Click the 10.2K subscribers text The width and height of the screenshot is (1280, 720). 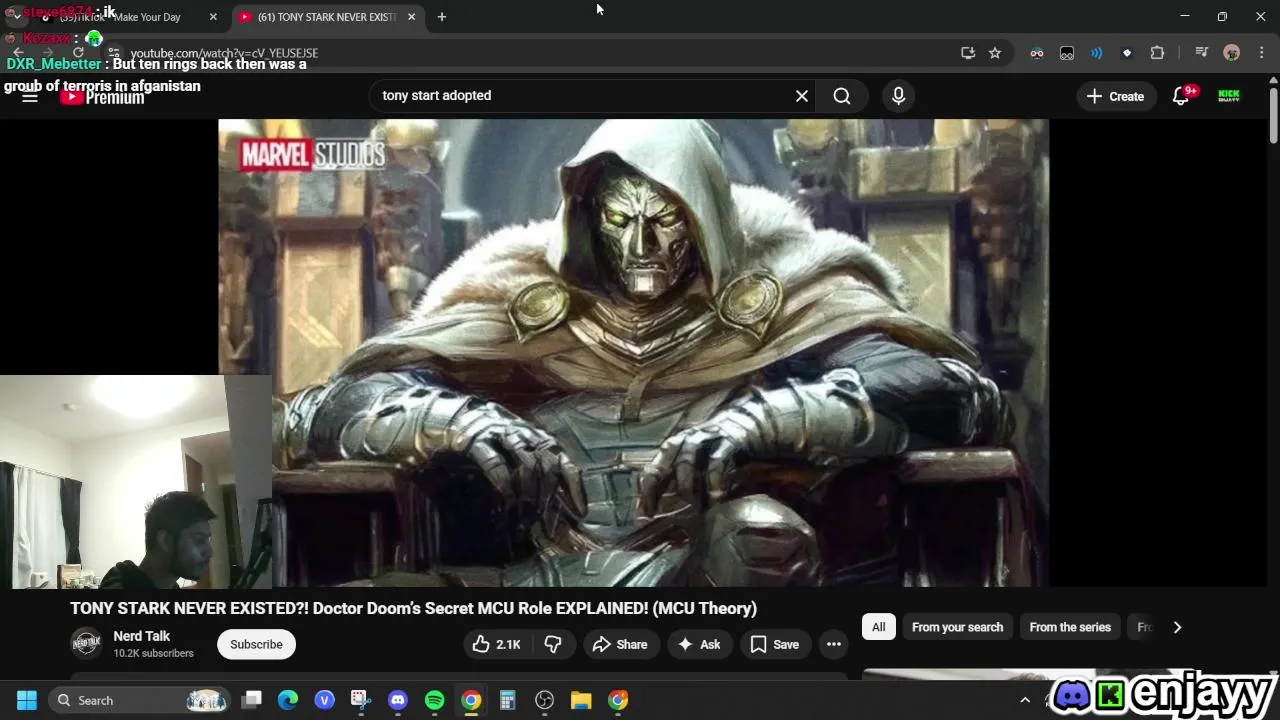pos(153,654)
